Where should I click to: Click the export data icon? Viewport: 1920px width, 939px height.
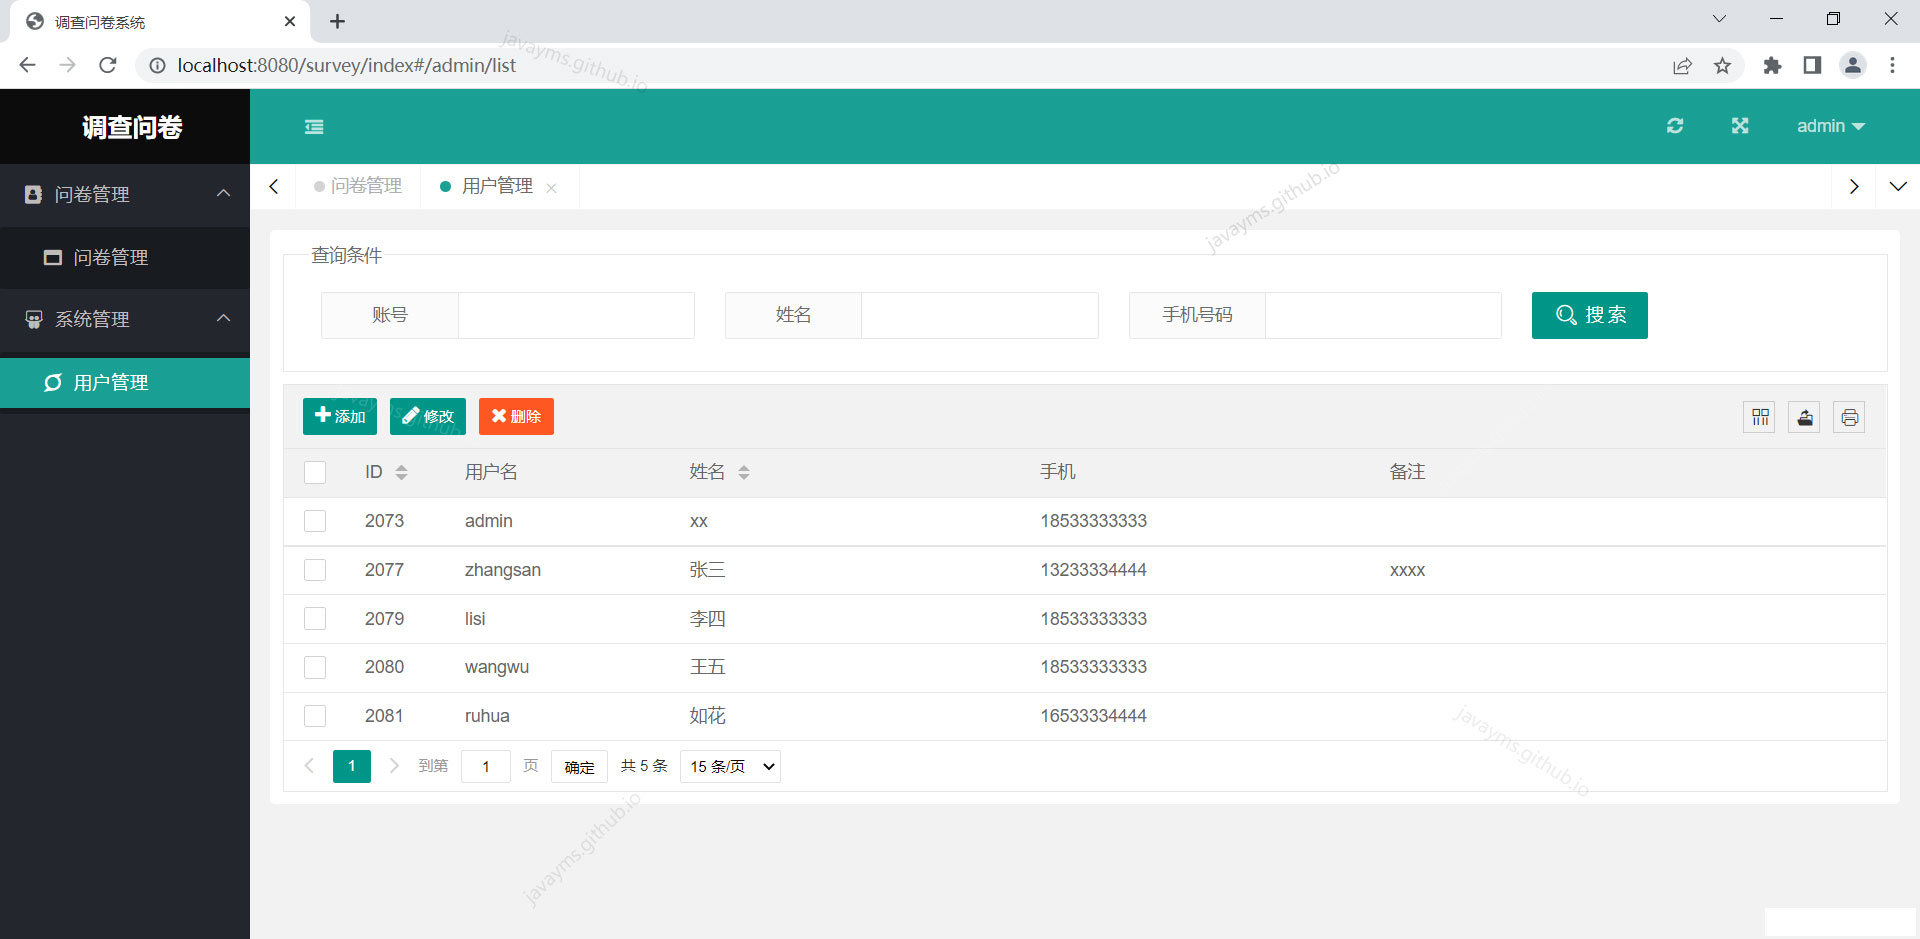pos(1804,417)
